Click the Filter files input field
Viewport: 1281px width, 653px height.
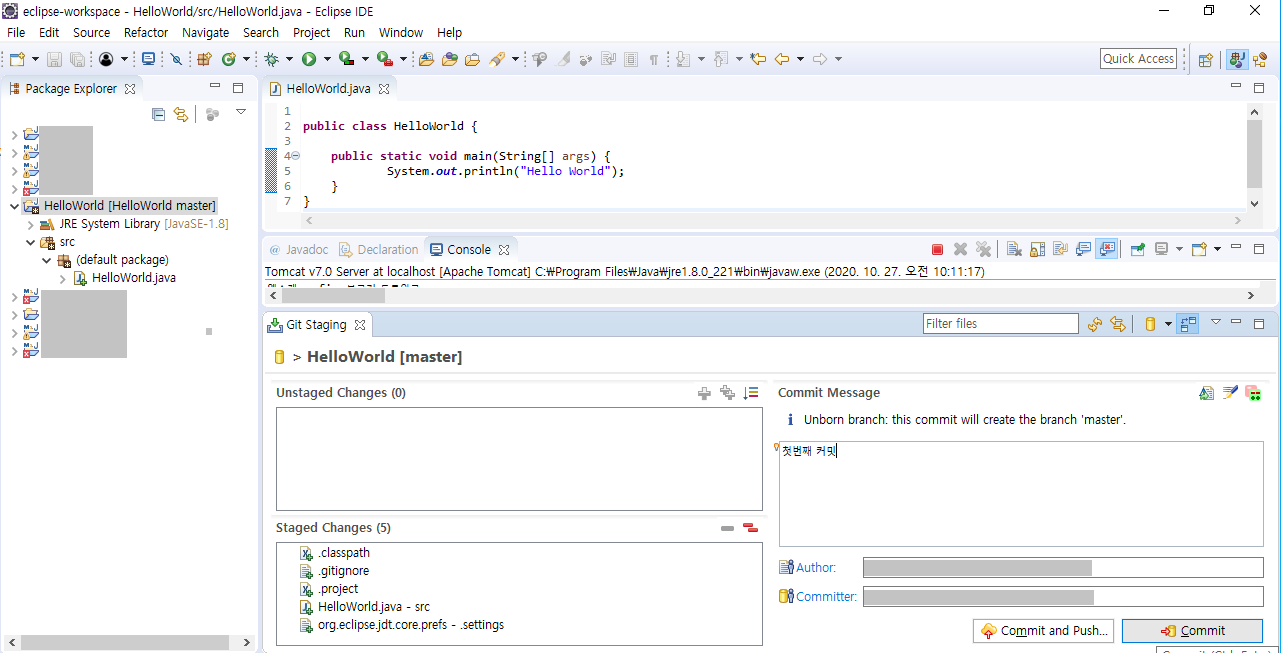(1001, 324)
